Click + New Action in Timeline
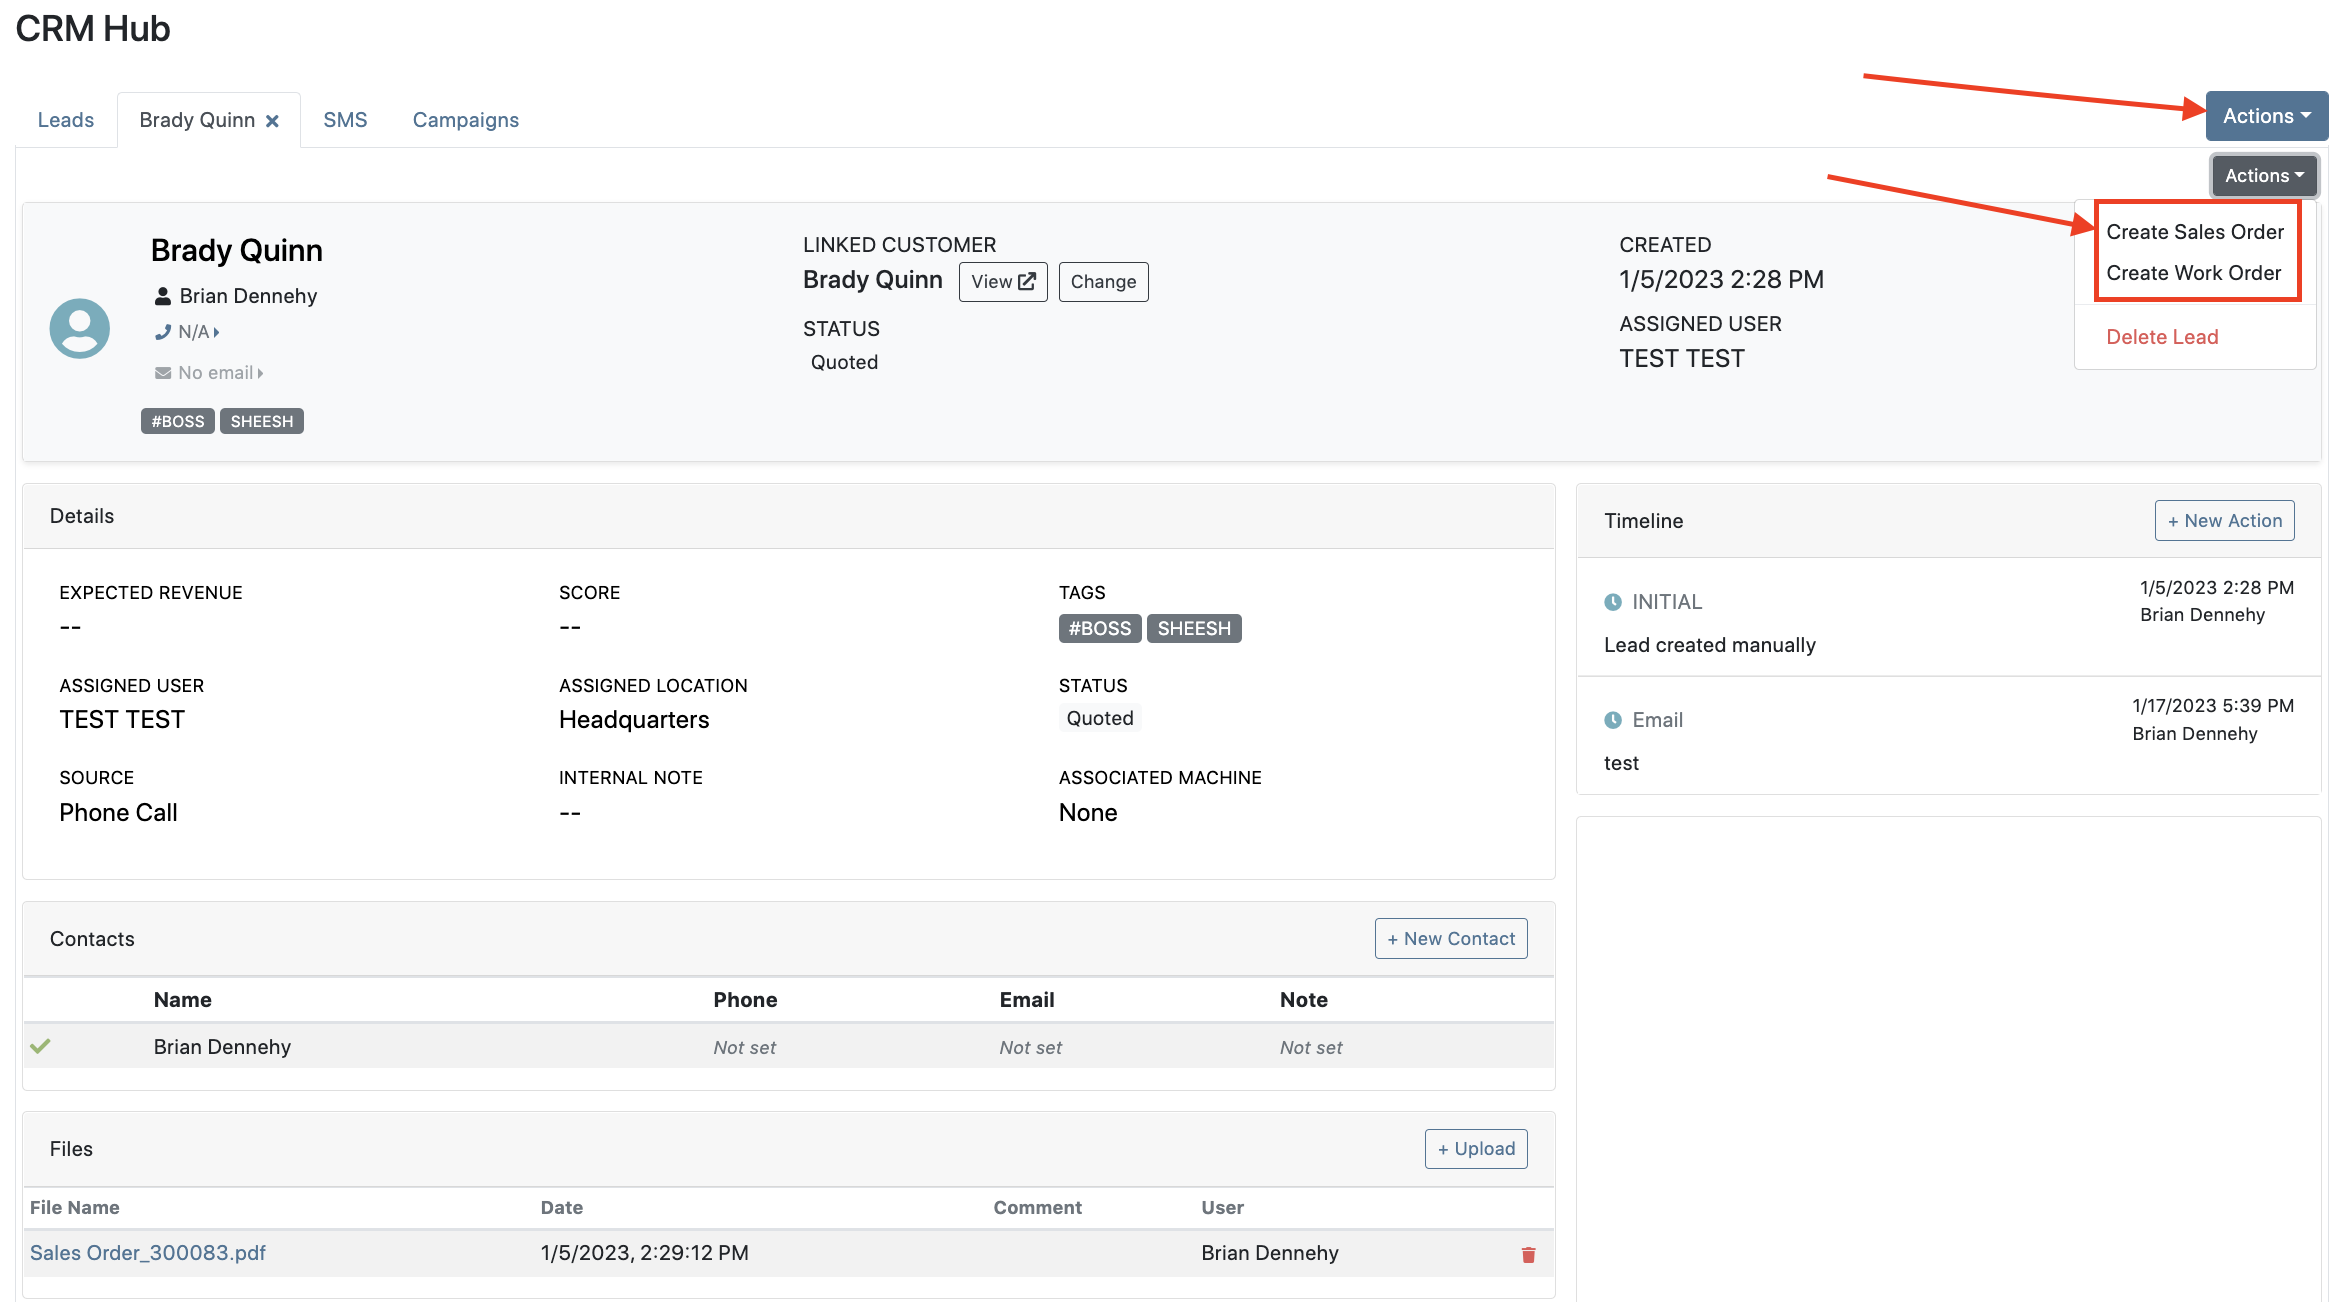This screenshot has height=1302, width=2344. point(2224,521)
